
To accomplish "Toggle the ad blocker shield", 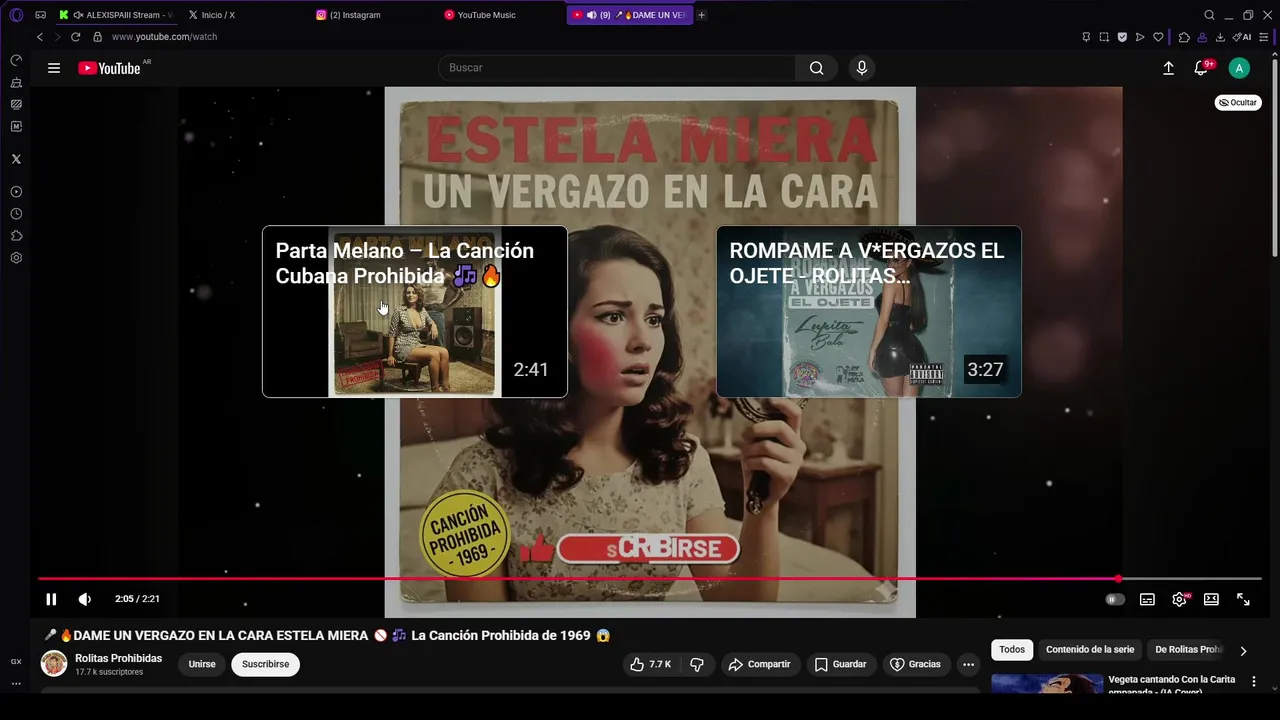I will click(1122, 37).
